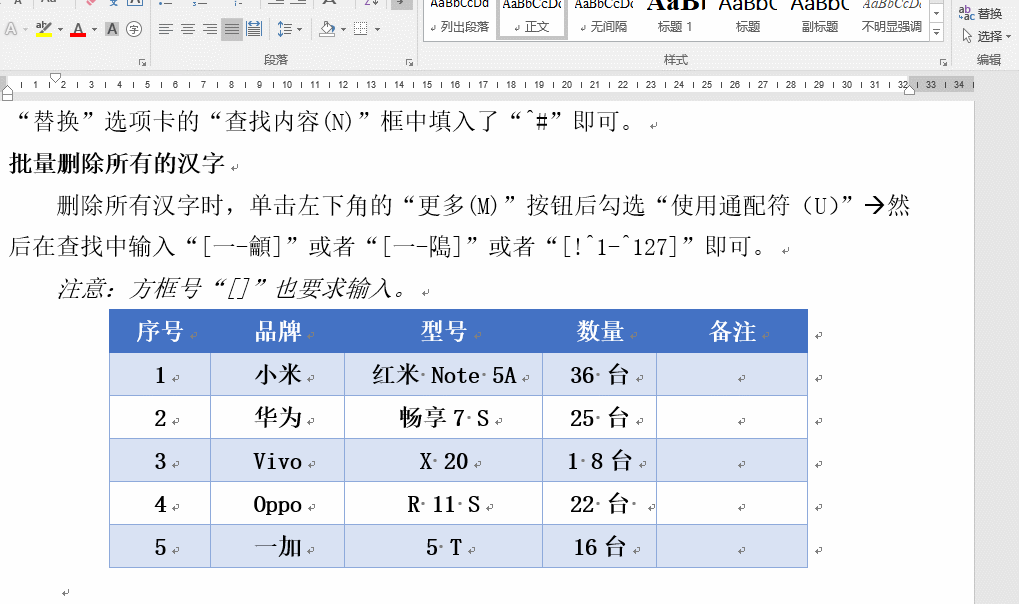1019x604 pixels.
Task: Expand the shading color dropdown arrow
Action: 343,29
